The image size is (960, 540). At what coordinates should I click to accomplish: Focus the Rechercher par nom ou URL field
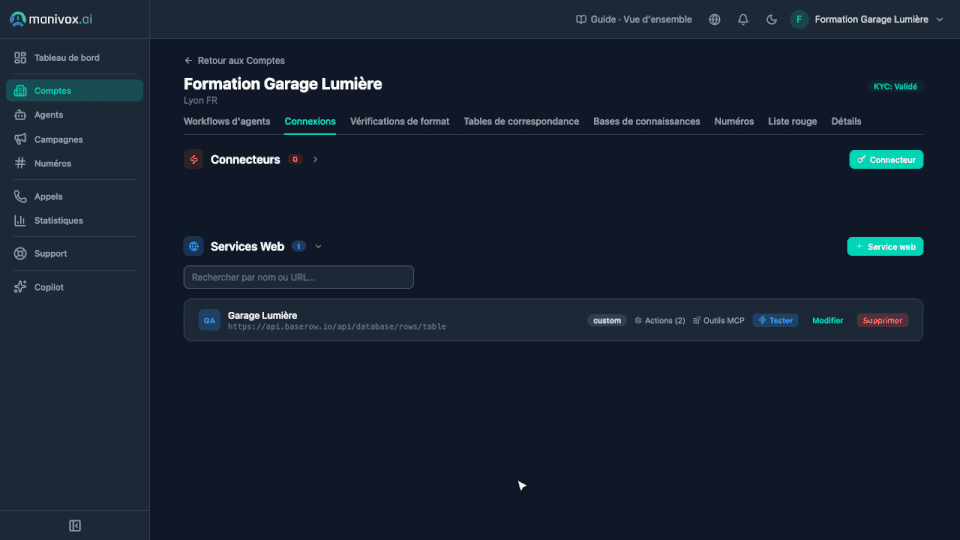tap(299, 277)
